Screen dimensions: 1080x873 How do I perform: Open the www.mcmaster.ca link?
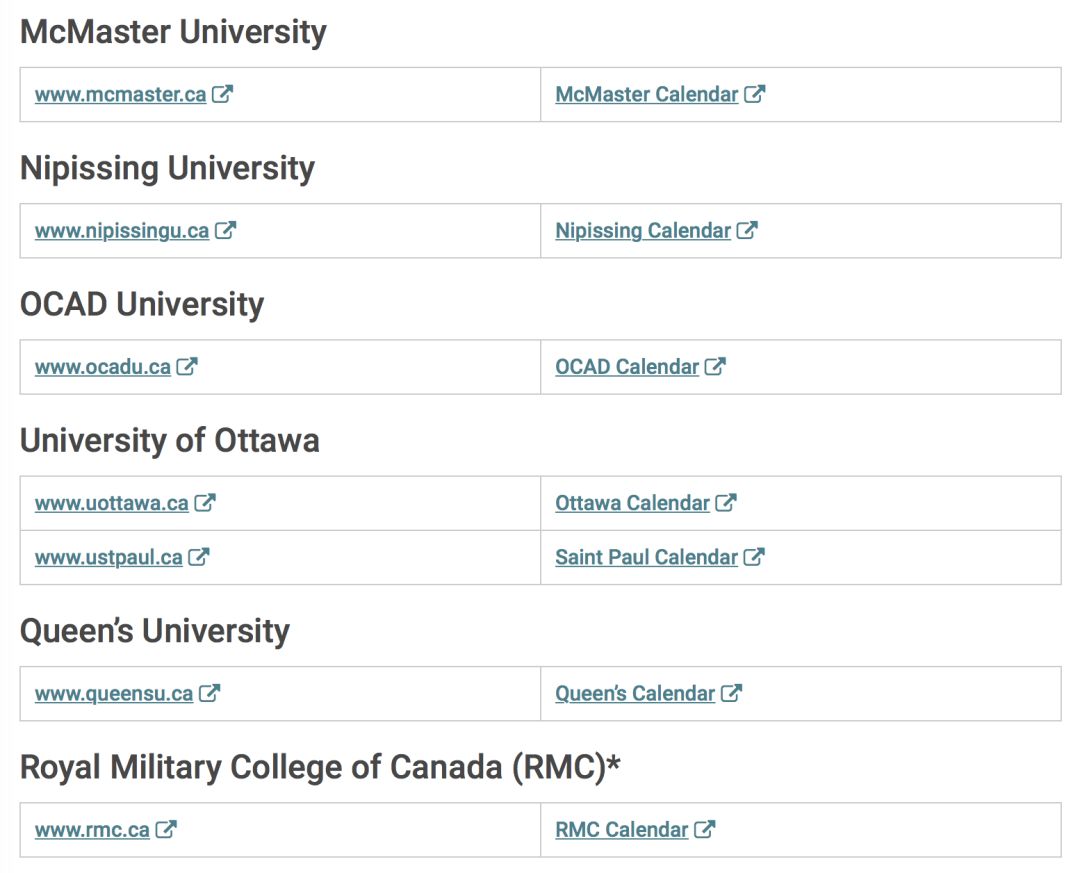click(x=121, y=94)
